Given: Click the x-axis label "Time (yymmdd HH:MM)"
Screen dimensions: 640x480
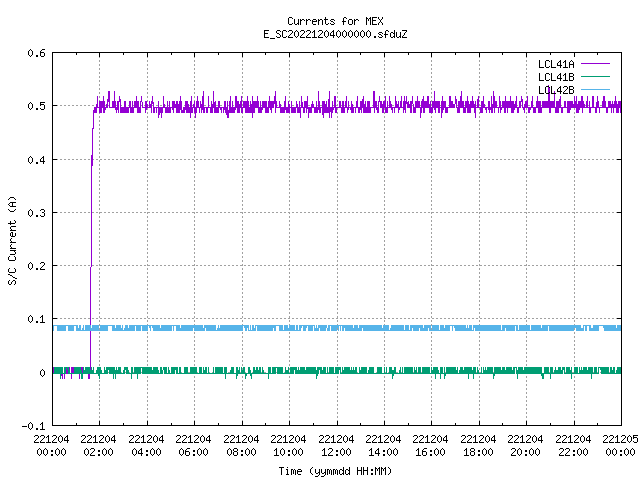Looking at the screenshot, I should pos(335,471).
